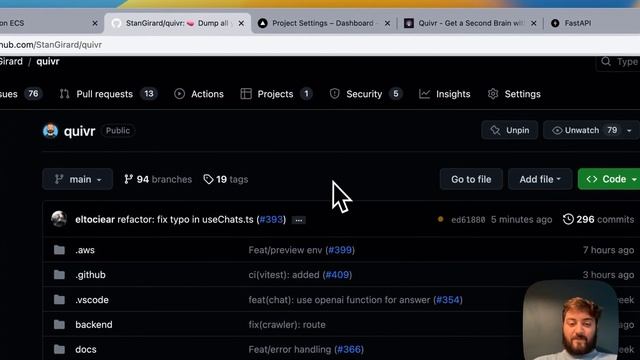The width and height of the screenshot is (640, 360).
Task: Click the quivr repository title
Action: (x=80, y=131)
